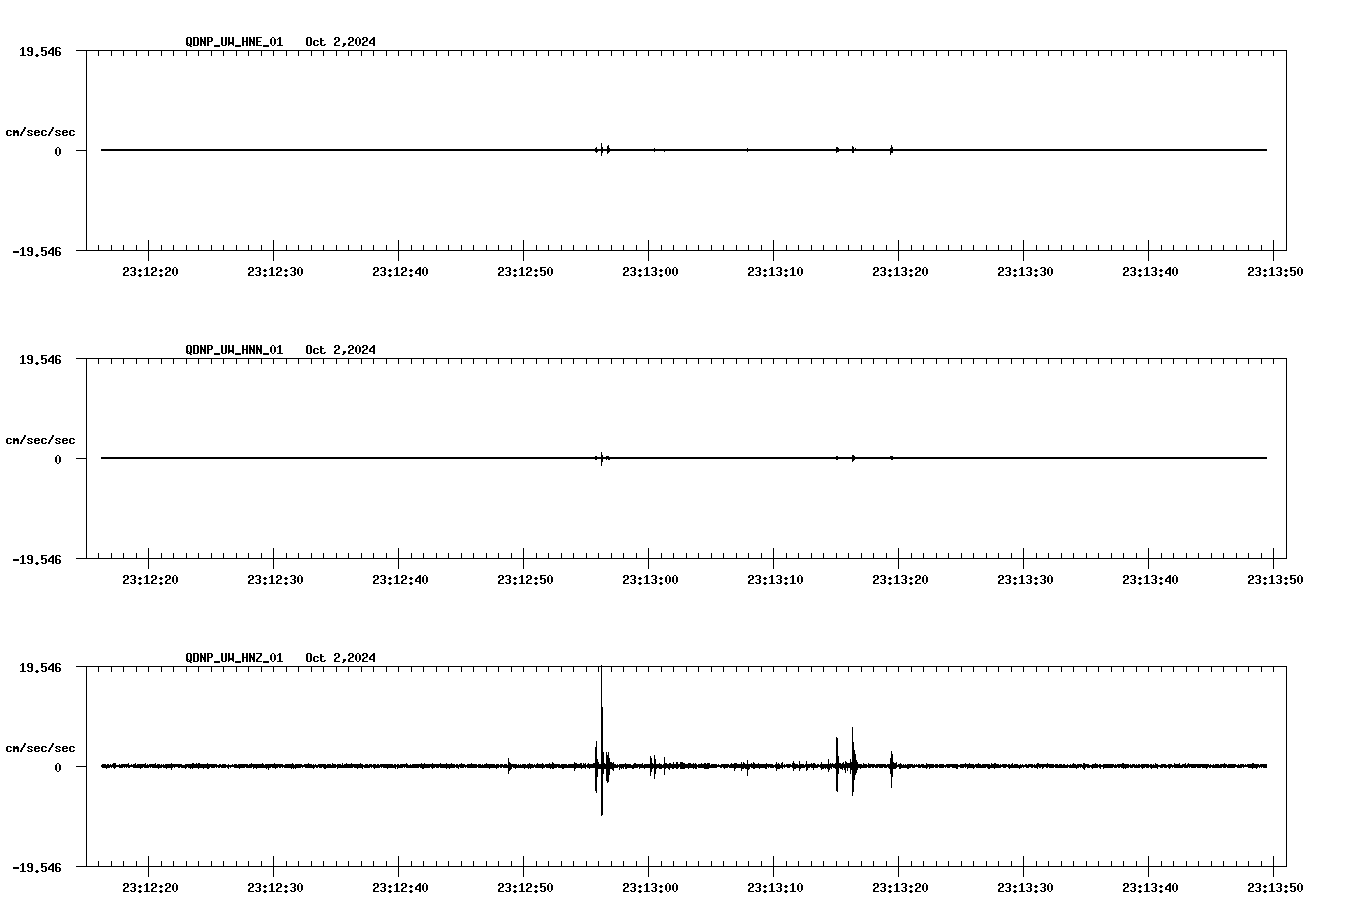The height and width of the screenshot is (924, 1358).
Task: Choose the 23:12:30 time label under HNN chart
Action: point(275,580)
